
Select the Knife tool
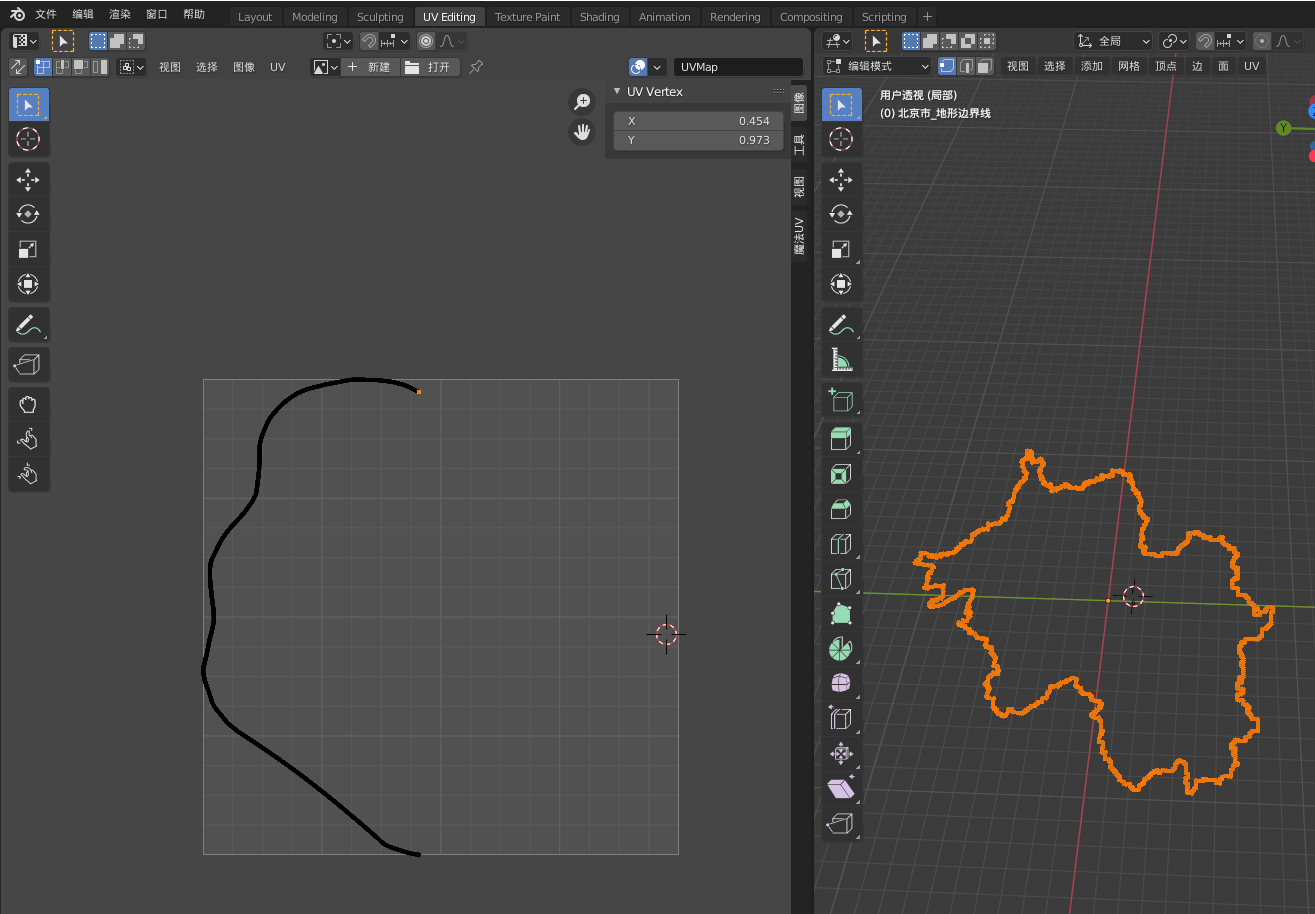(x=841, y=579)
